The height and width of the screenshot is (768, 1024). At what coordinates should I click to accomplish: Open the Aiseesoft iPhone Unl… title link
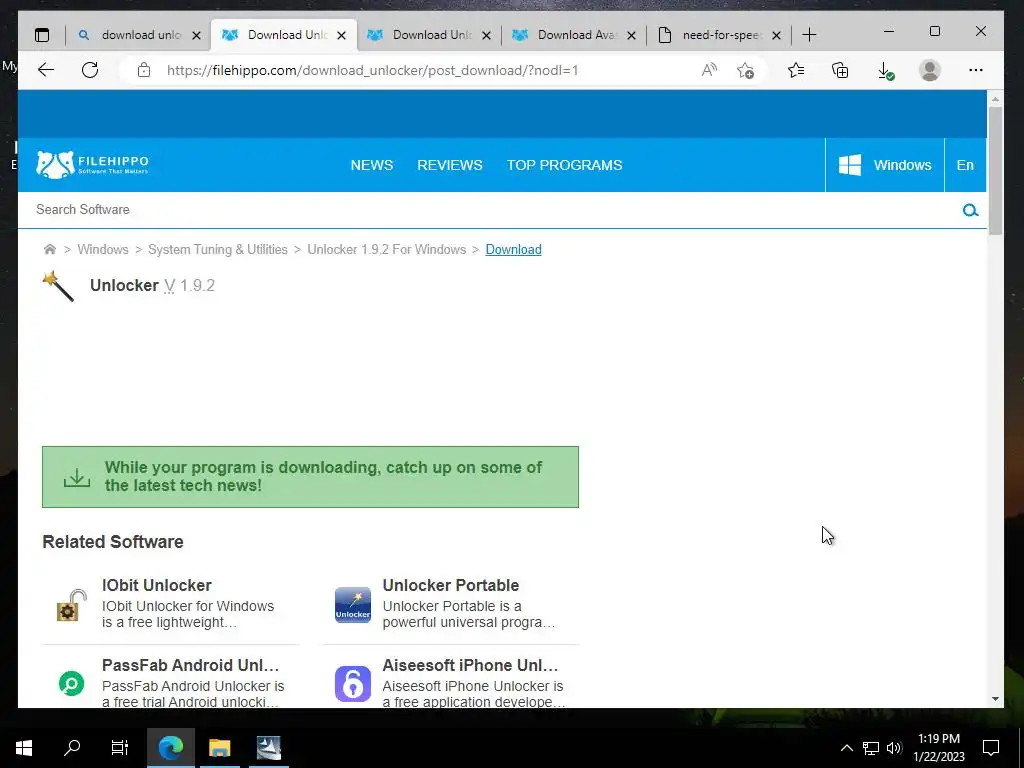point(470,665)
